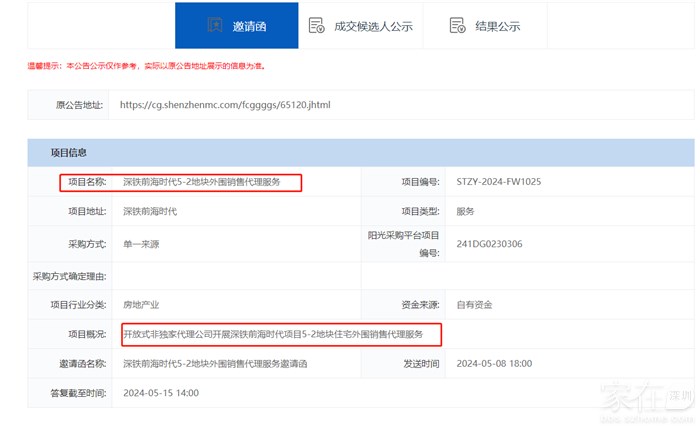
Task: Click the industry category value 房地产业
Action: [x=141, y=304]
